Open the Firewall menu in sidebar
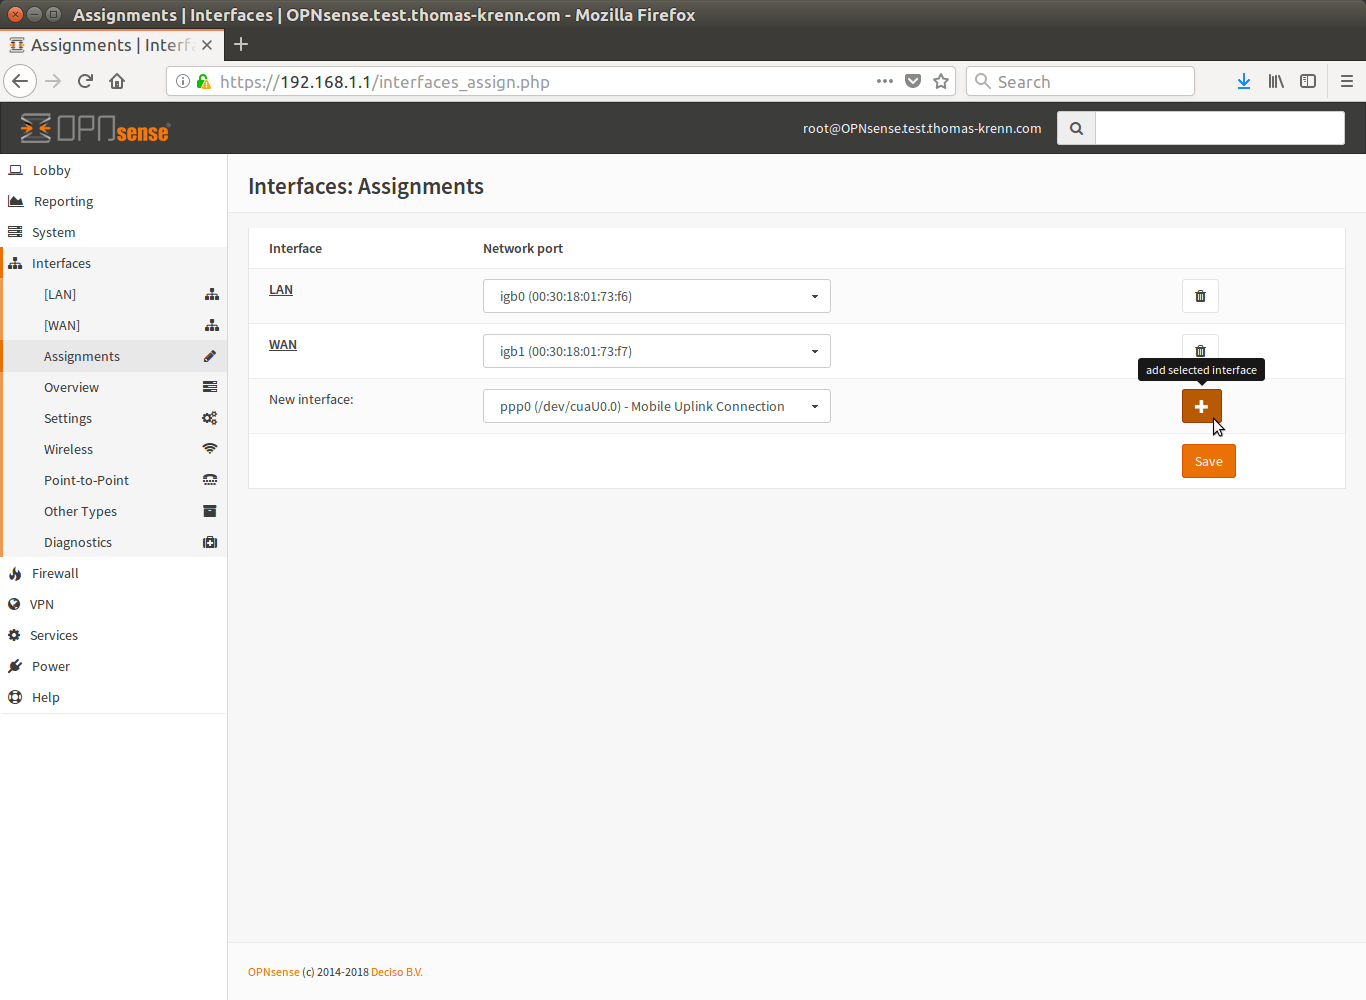 click(55, 573)
